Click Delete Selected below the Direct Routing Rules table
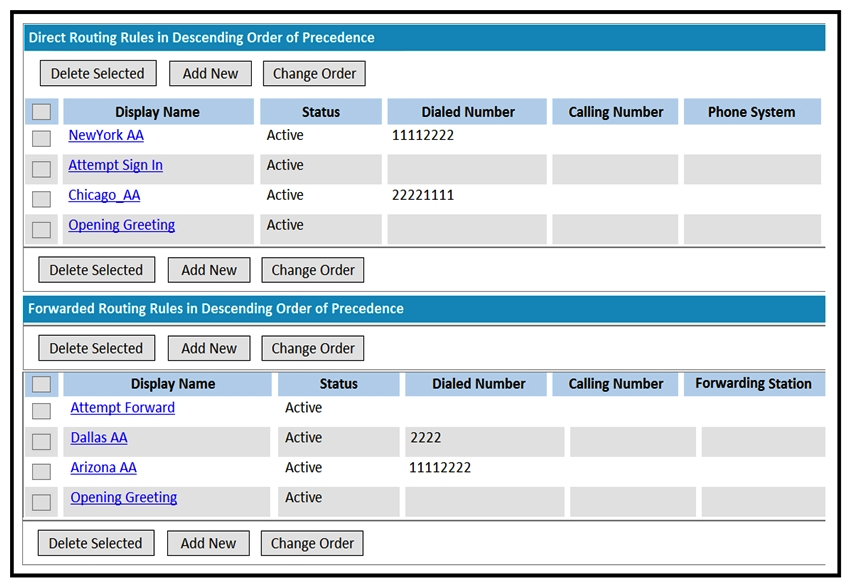 [96, 270]
